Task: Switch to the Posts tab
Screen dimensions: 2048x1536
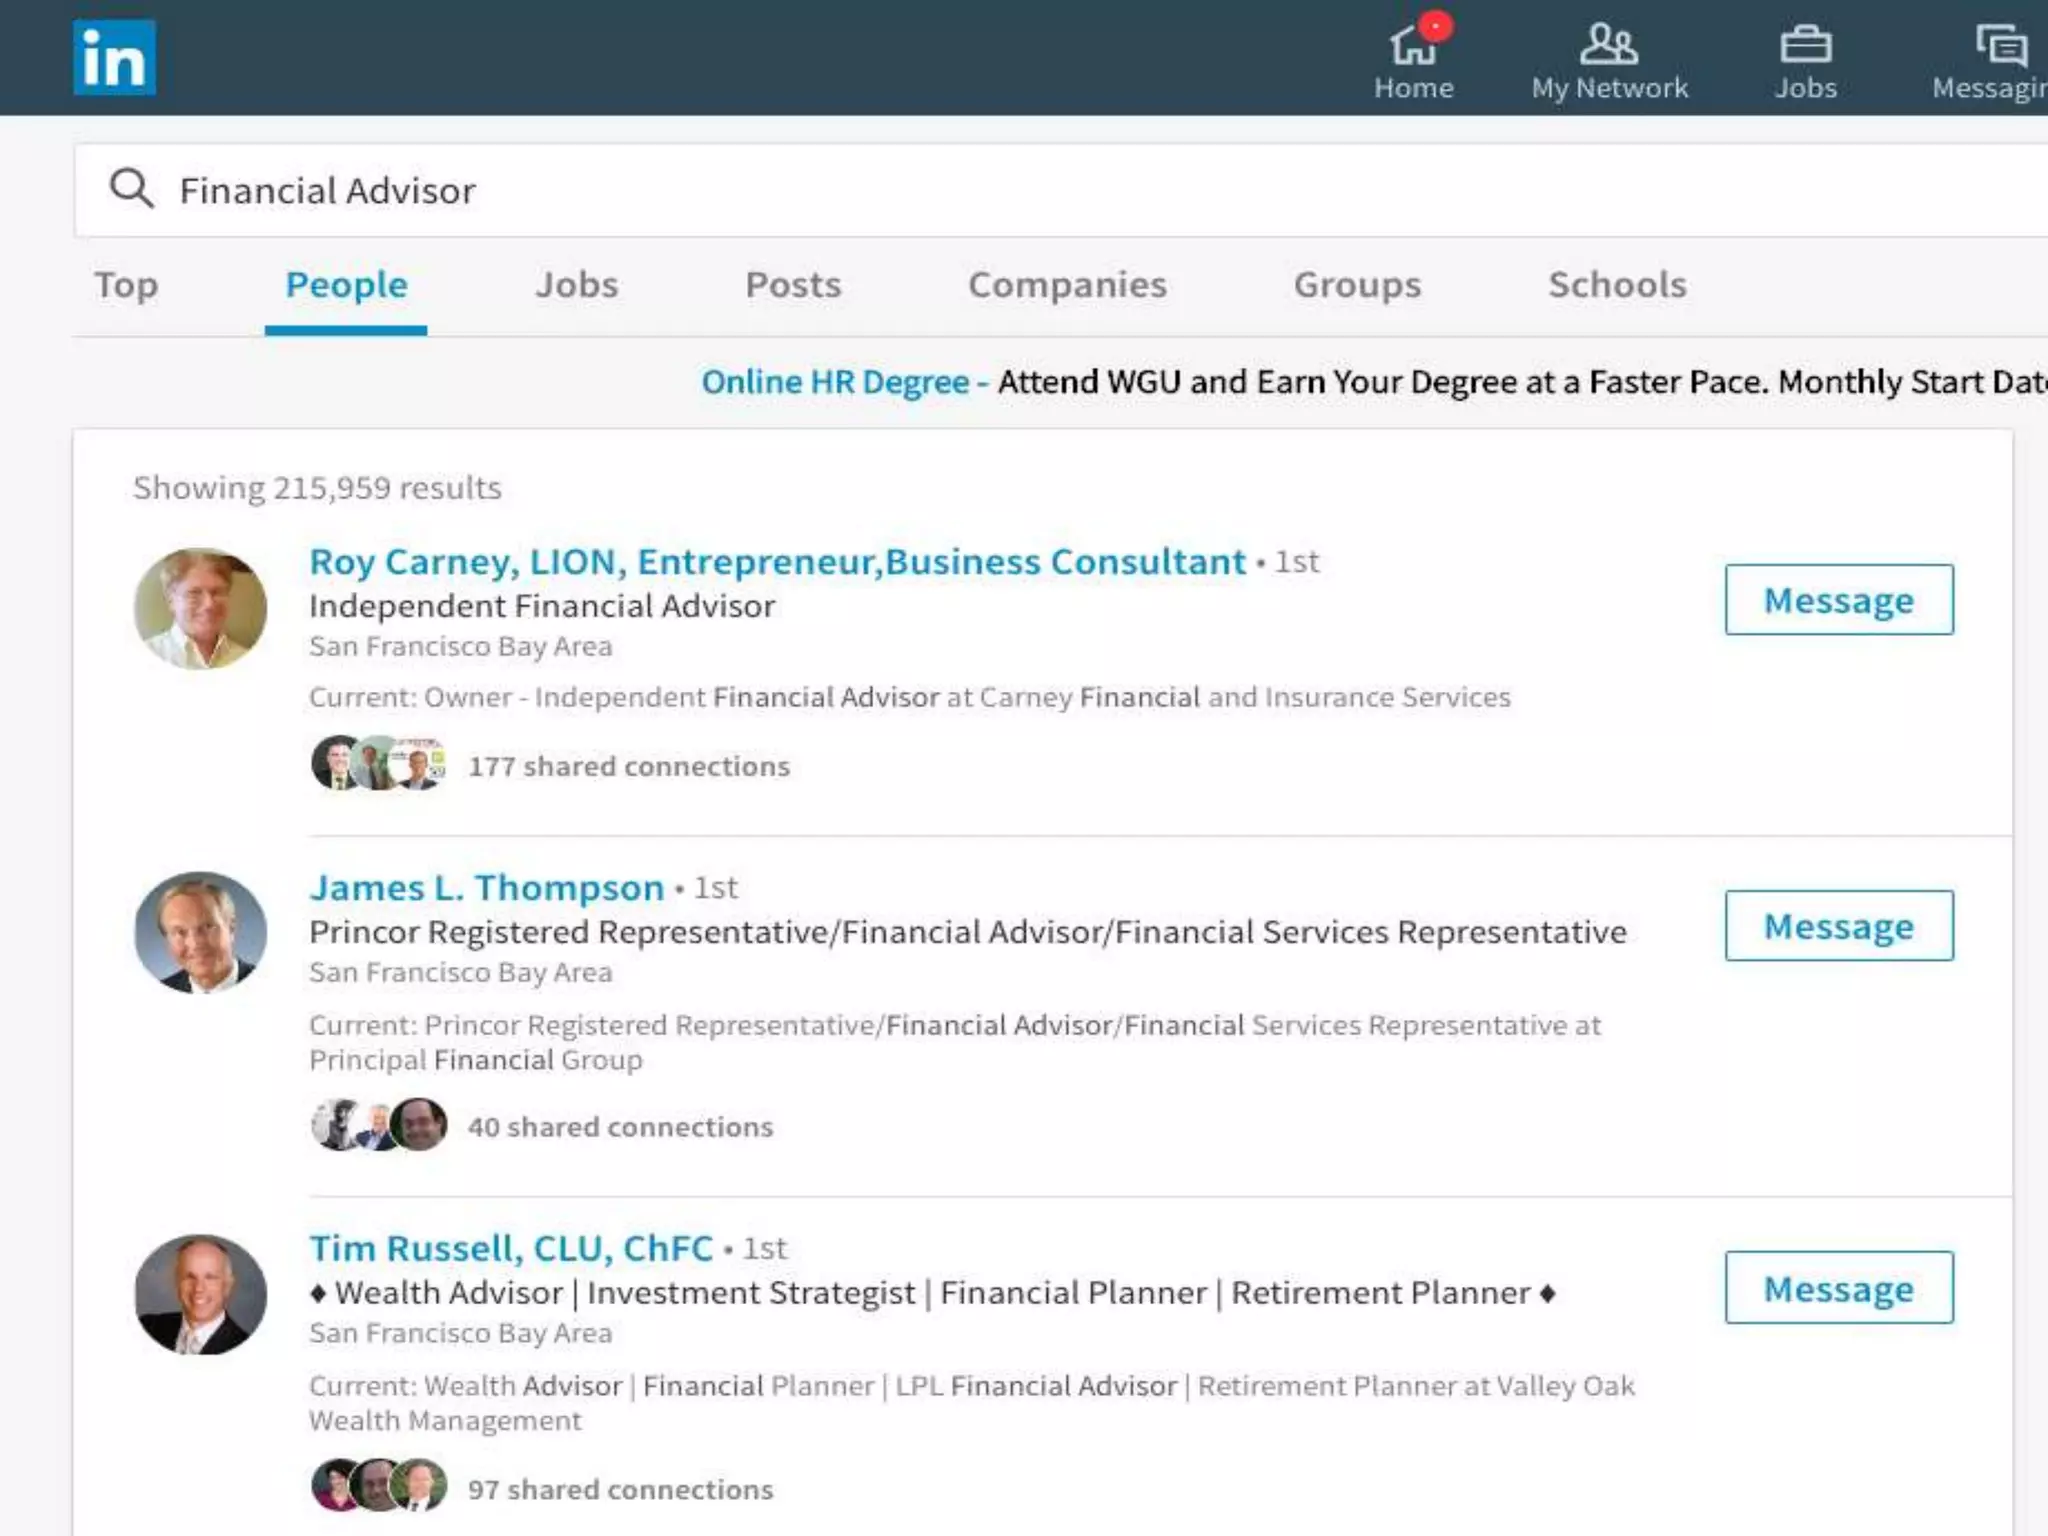Action: pyautogui.click(x=793, y=285)
